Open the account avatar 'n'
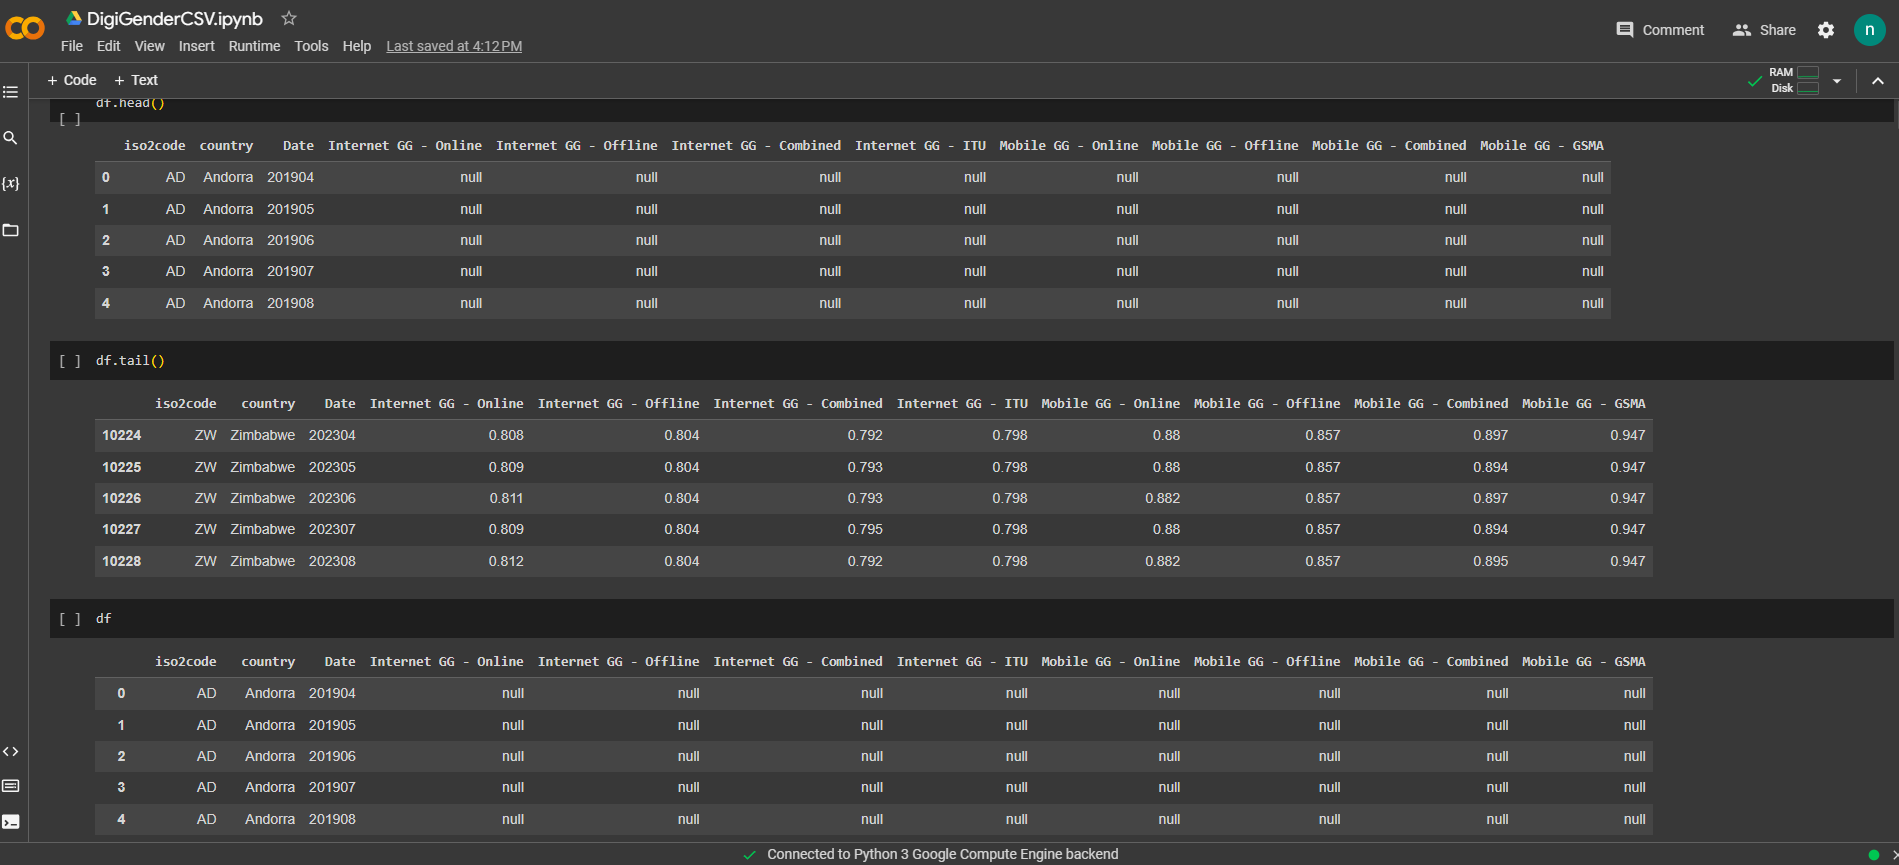The width and height of the screenshot is (1899, 865). pos(1870,30)
